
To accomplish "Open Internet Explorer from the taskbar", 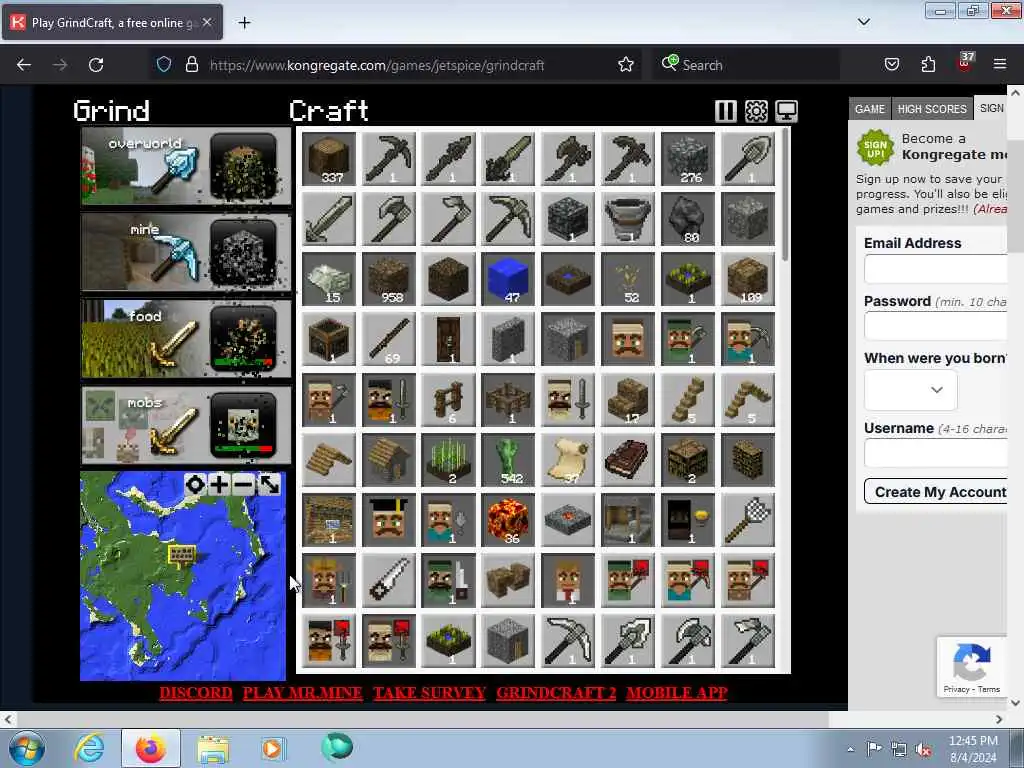I will tap(89, 748).
